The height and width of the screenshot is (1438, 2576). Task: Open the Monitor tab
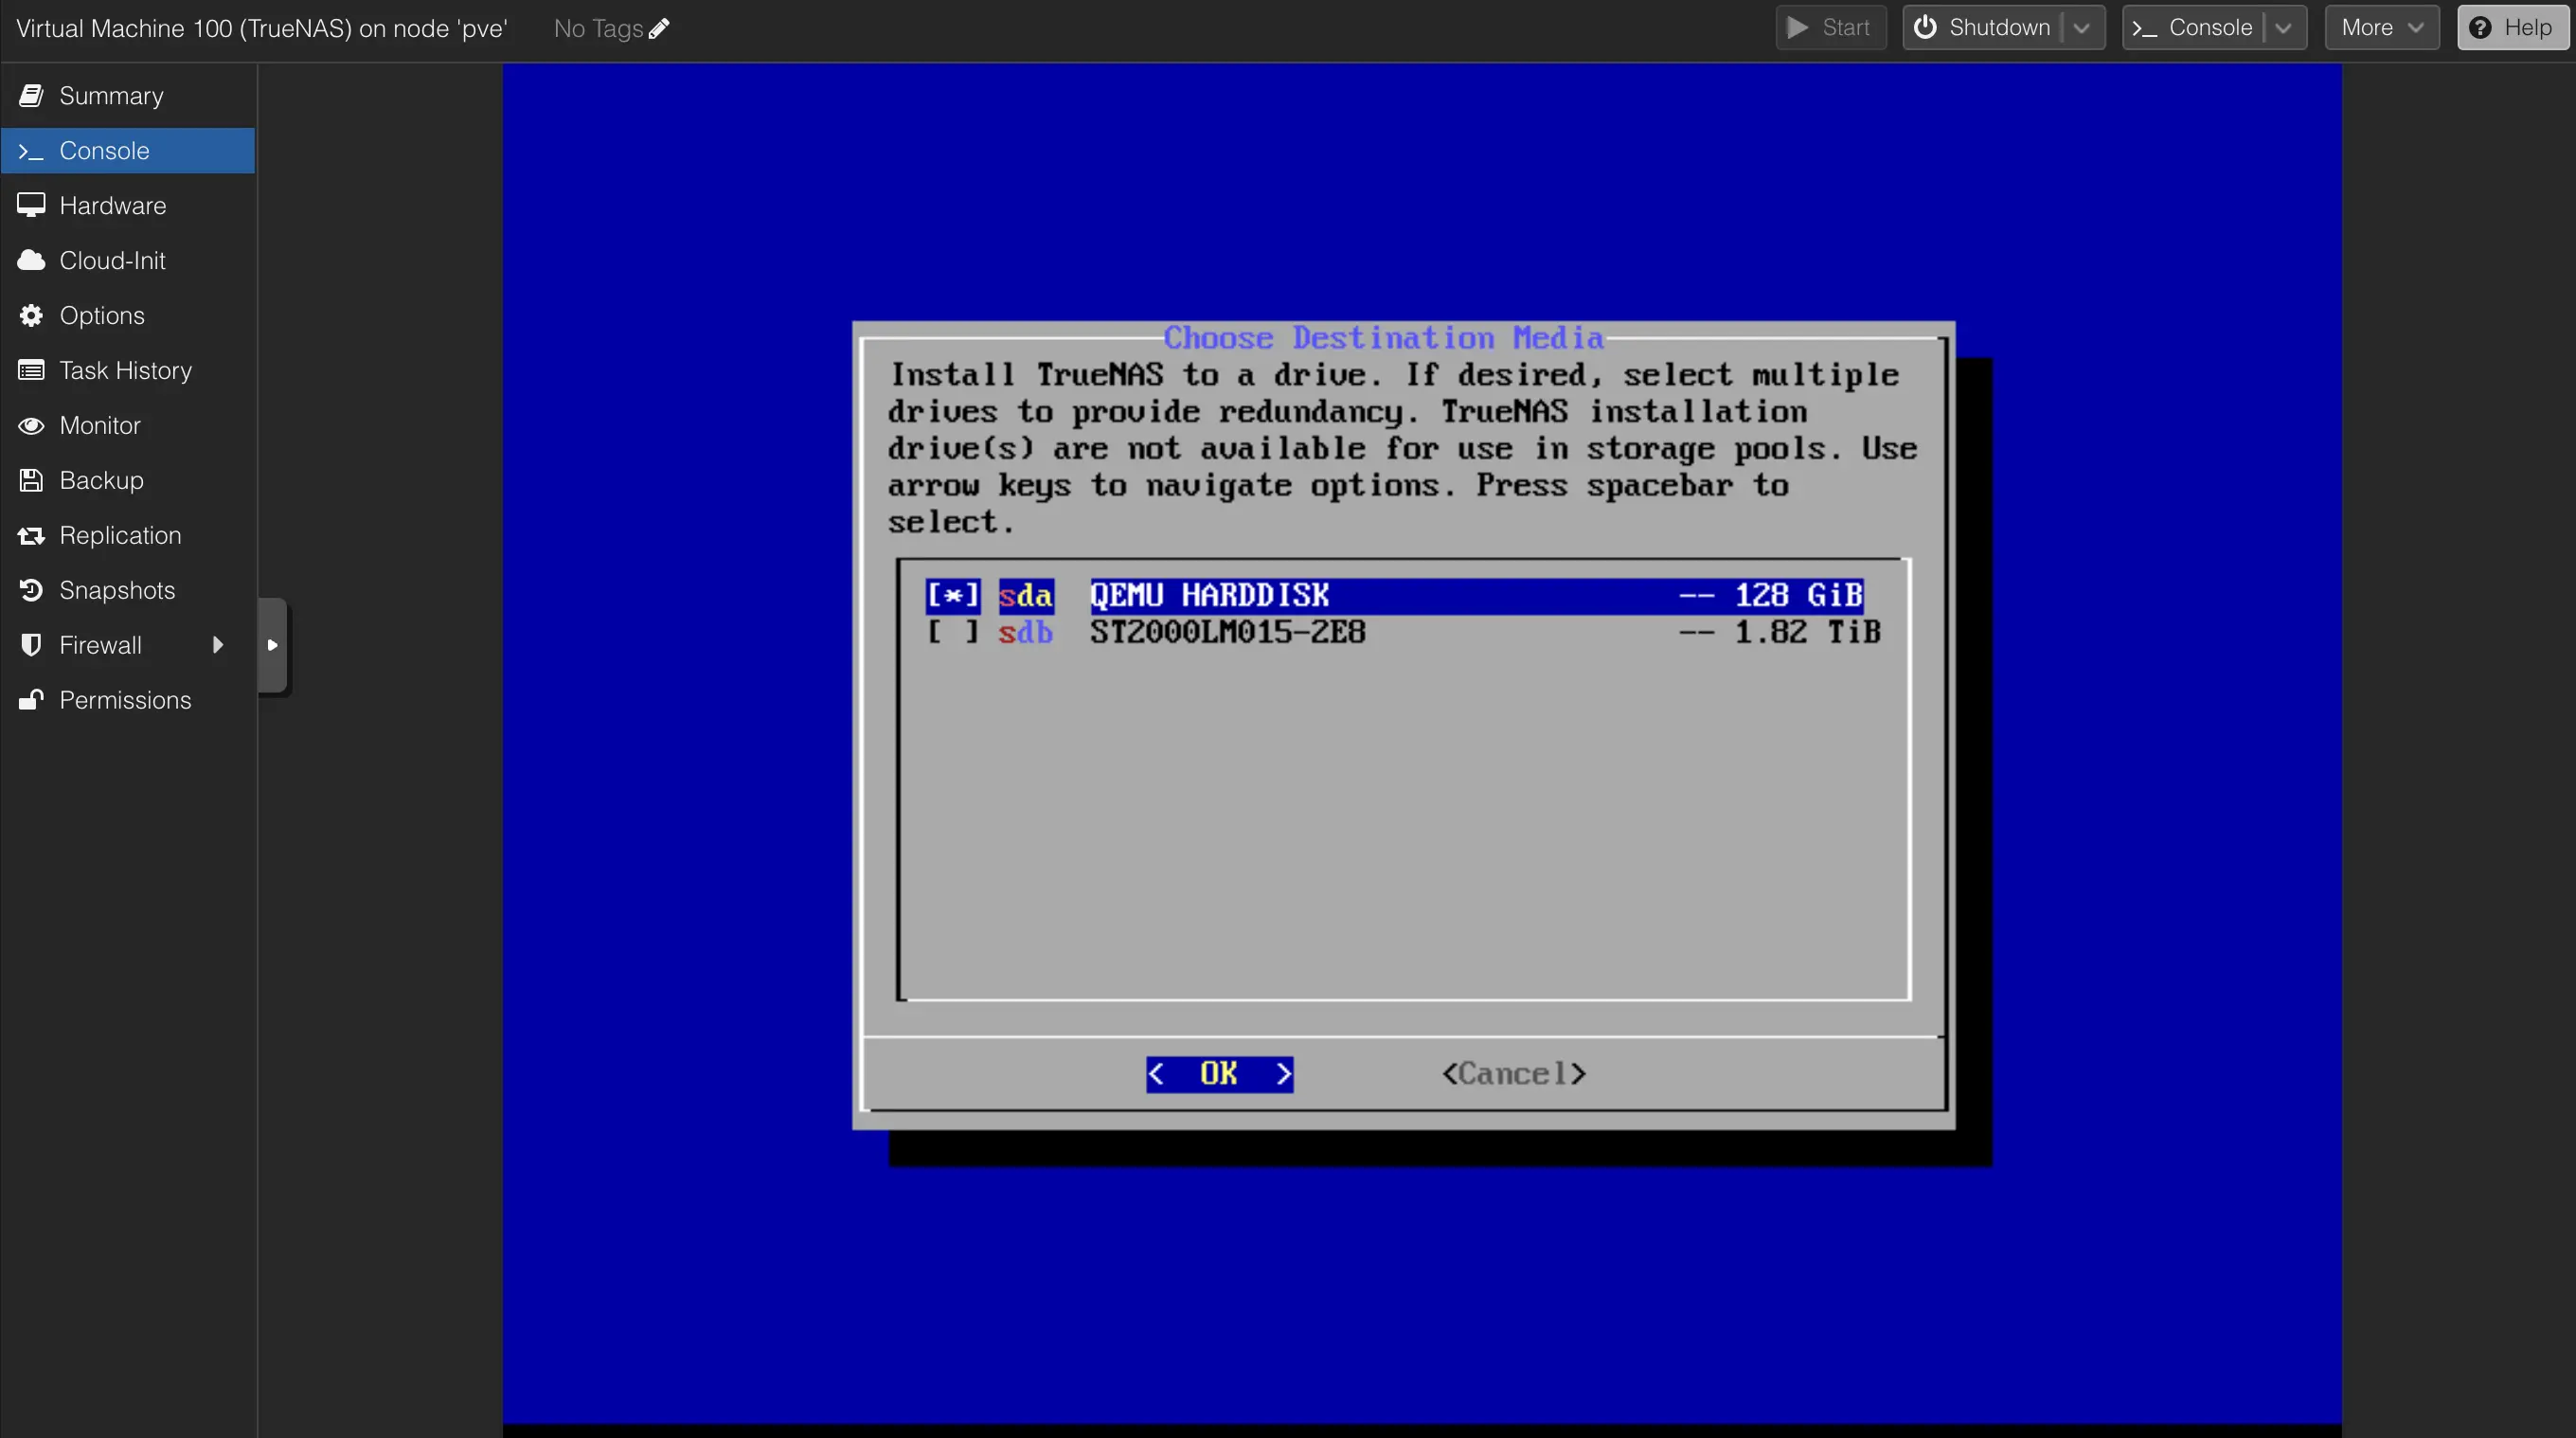click(x=128, y=426)
